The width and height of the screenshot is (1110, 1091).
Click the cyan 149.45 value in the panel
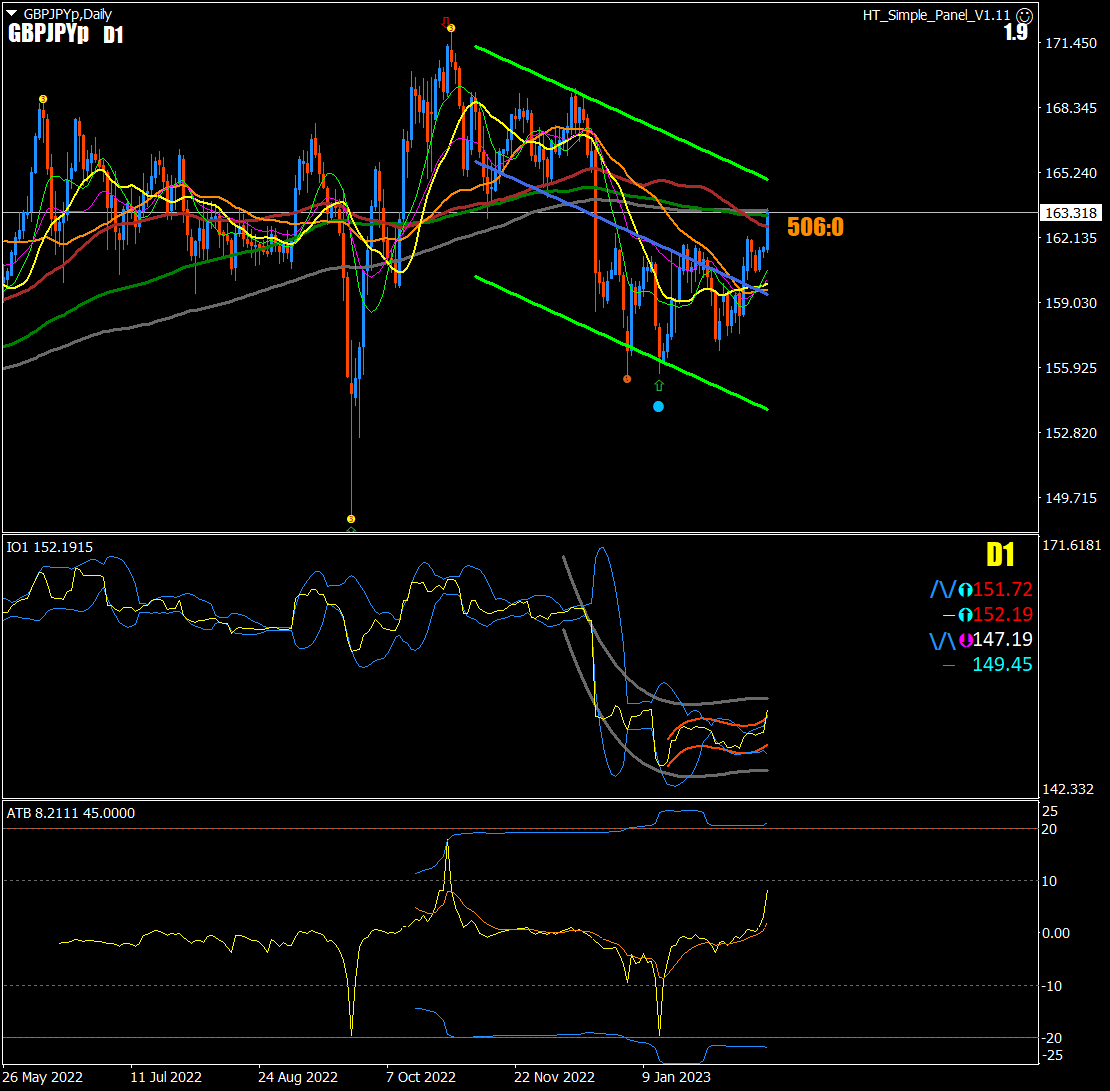[x=1002, y=665]
